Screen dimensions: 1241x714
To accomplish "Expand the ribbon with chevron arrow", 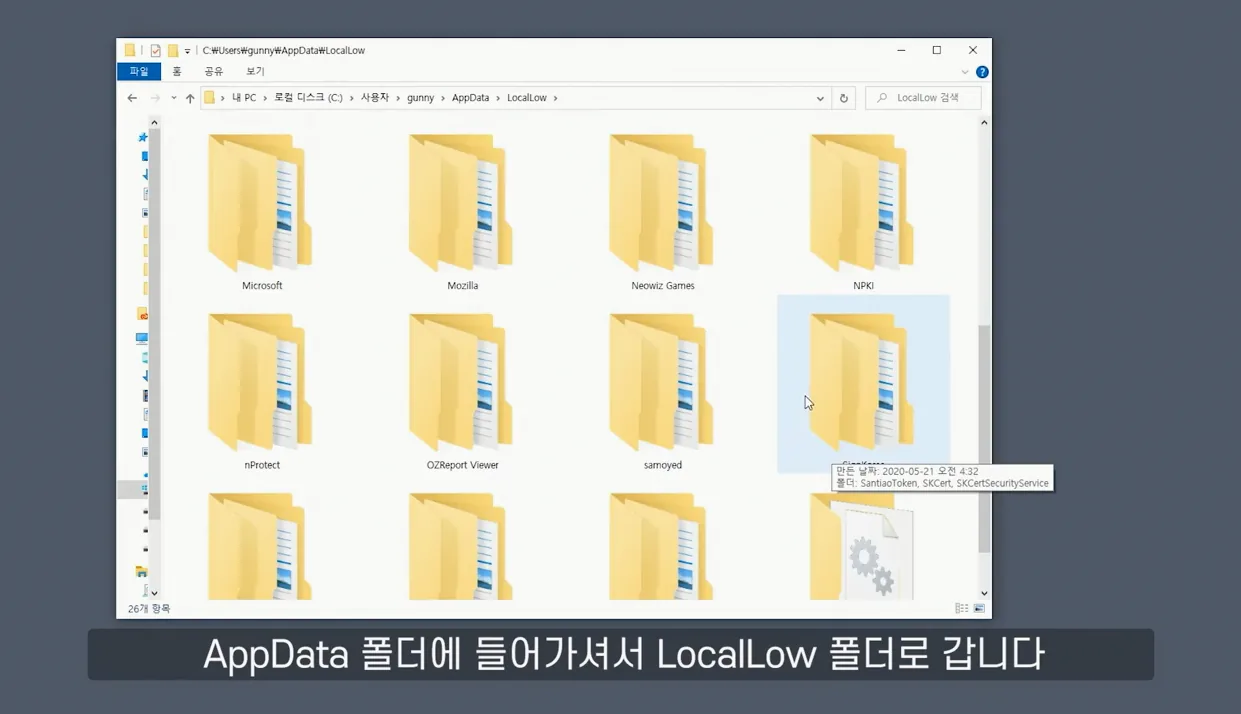I will click(965, 72).
